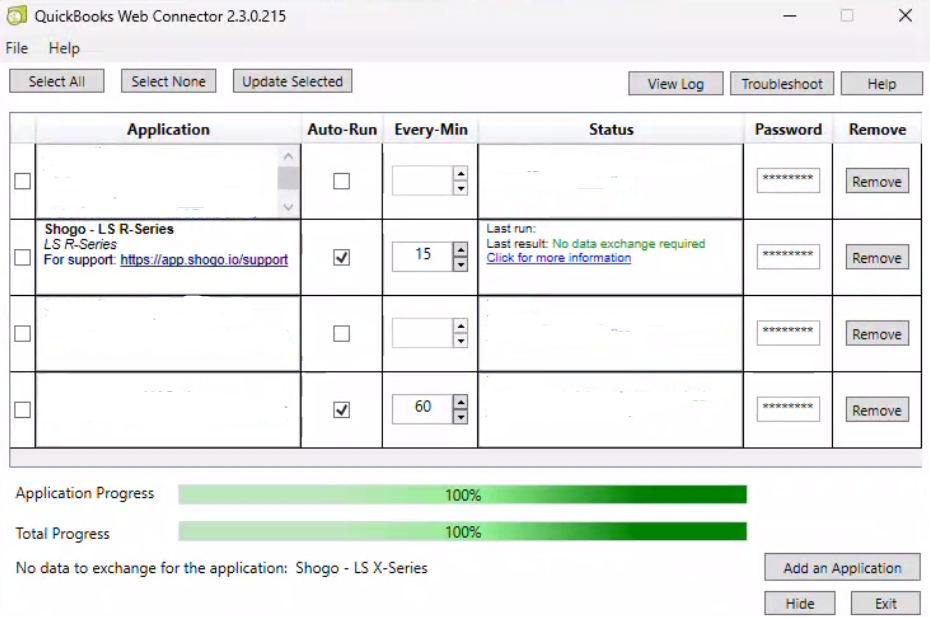This screenshot has height=617, width=930.
Task: Remove the application in the 60-minute row
Action: pos(877,410)
